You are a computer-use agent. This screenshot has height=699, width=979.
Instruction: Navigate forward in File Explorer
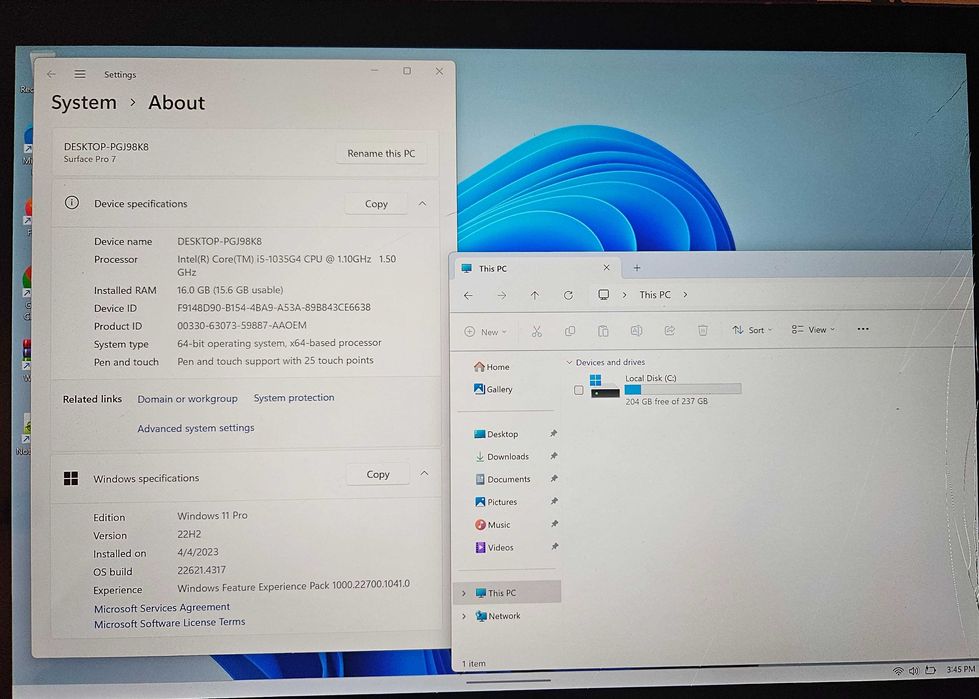click(x=502, y=295)
